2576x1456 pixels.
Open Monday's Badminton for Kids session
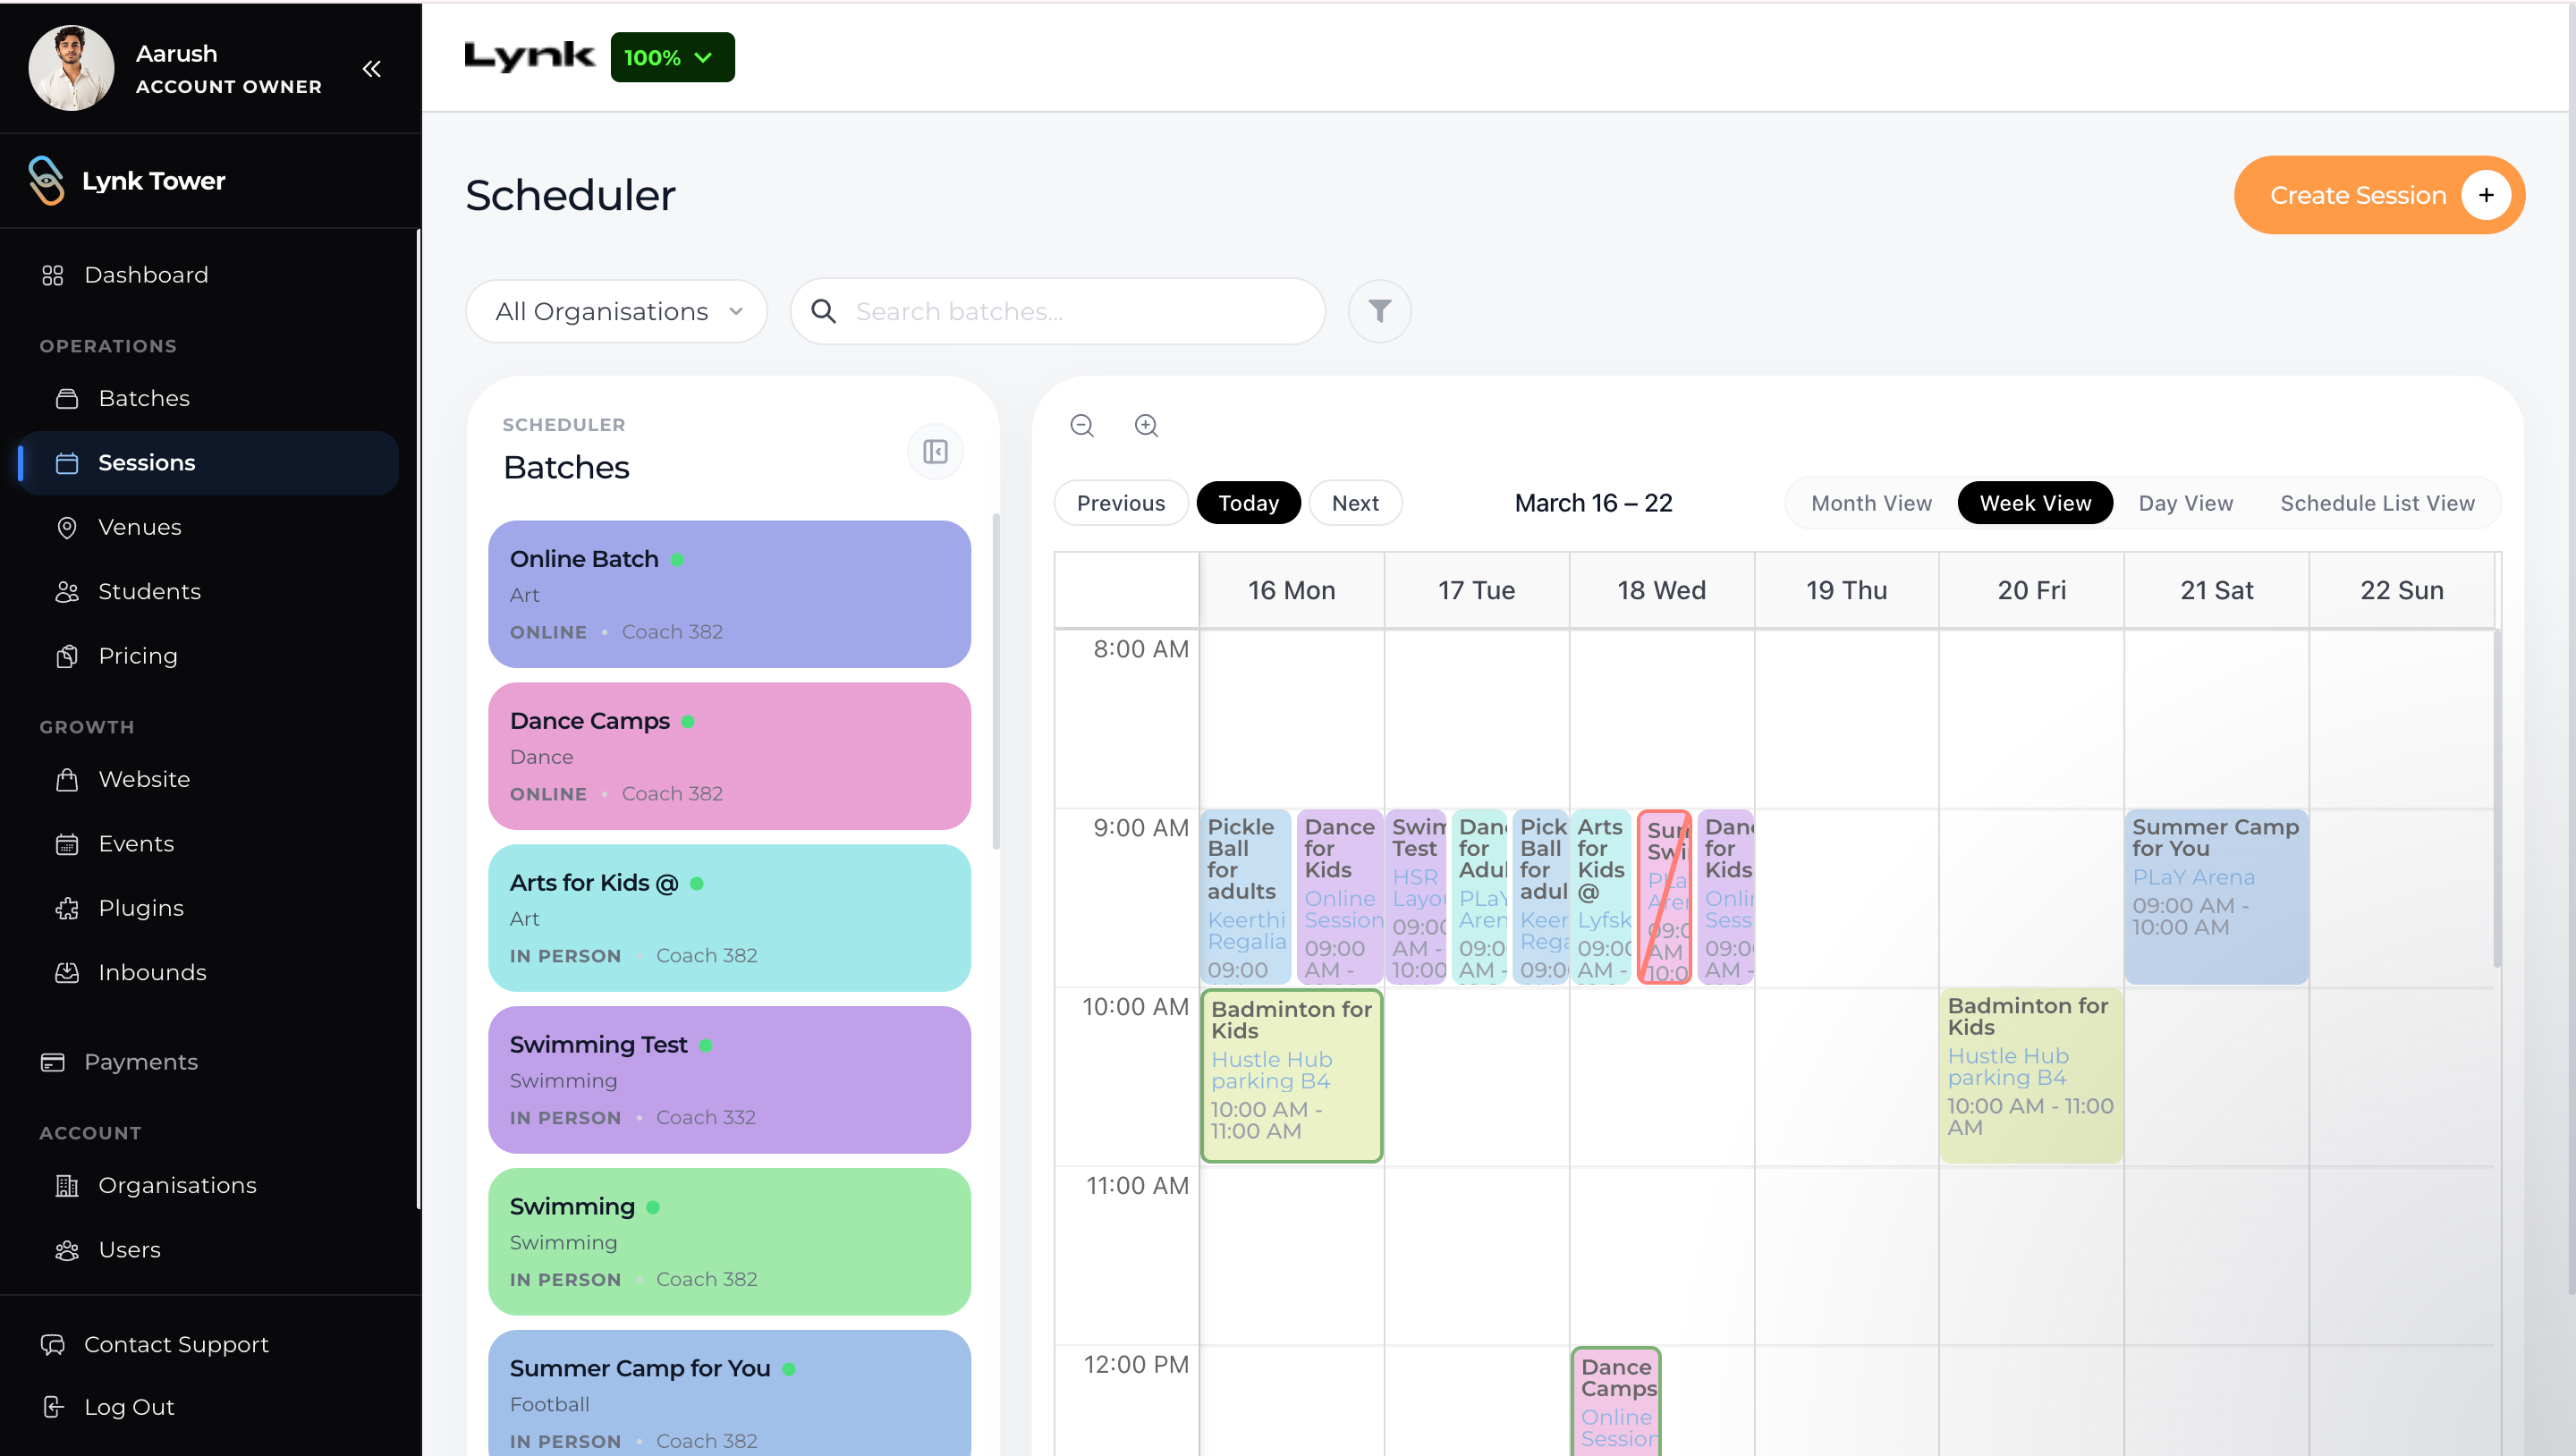[x=1291, y=1076]
